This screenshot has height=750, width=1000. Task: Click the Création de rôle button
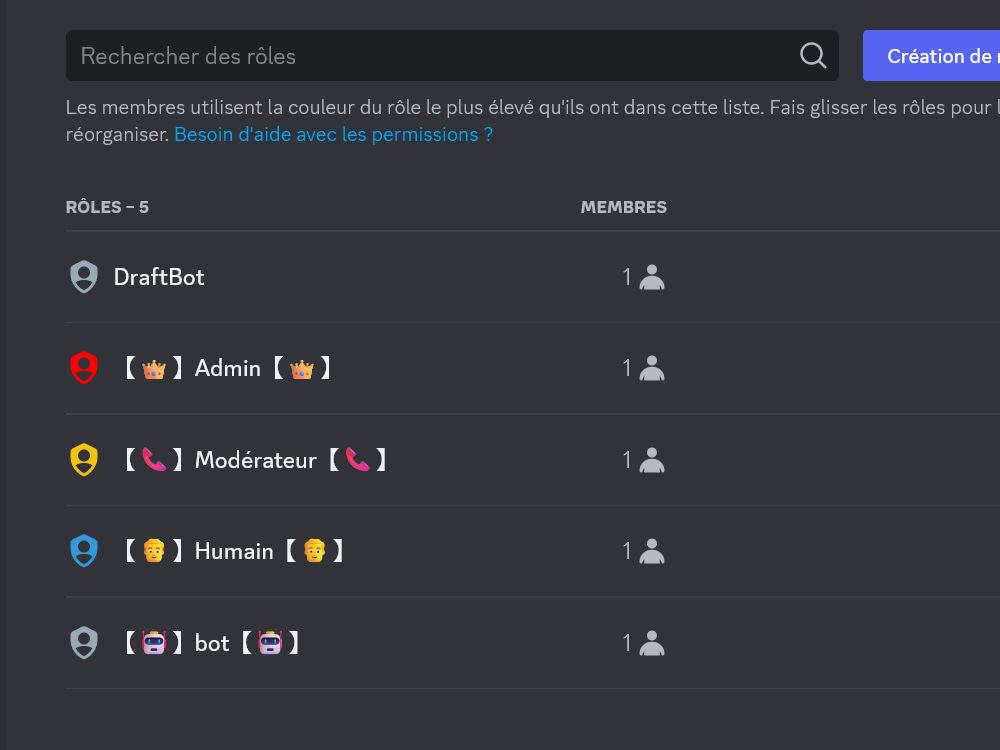(x=931, y=55)
